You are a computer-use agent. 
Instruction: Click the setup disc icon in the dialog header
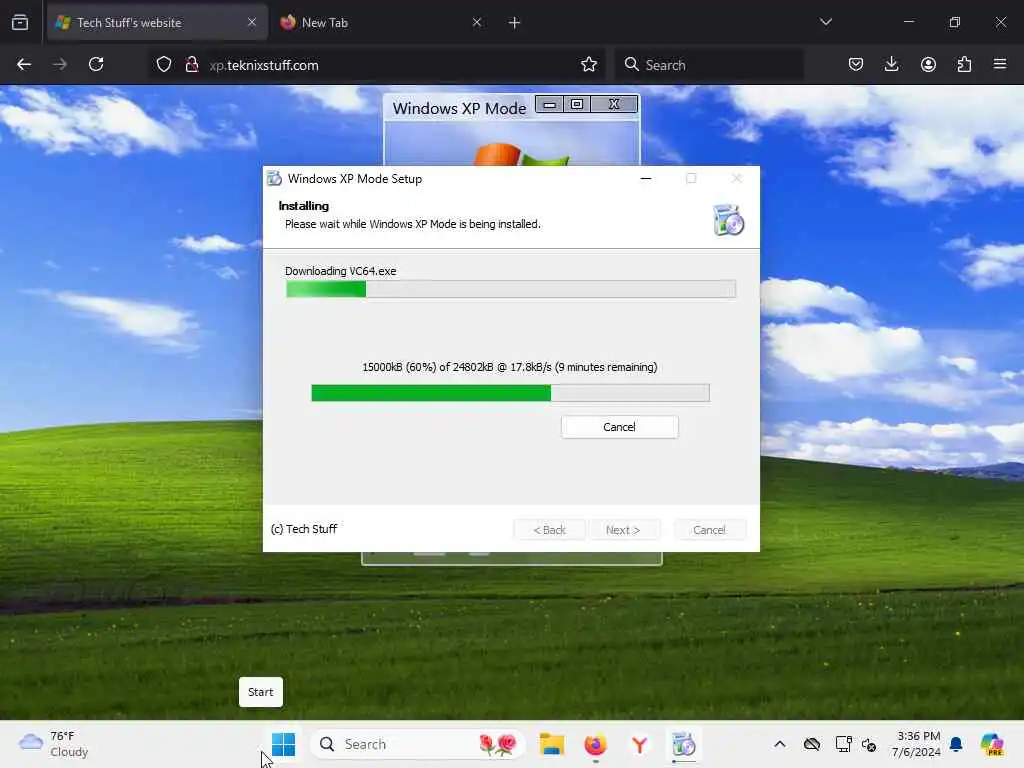(728, 220)
